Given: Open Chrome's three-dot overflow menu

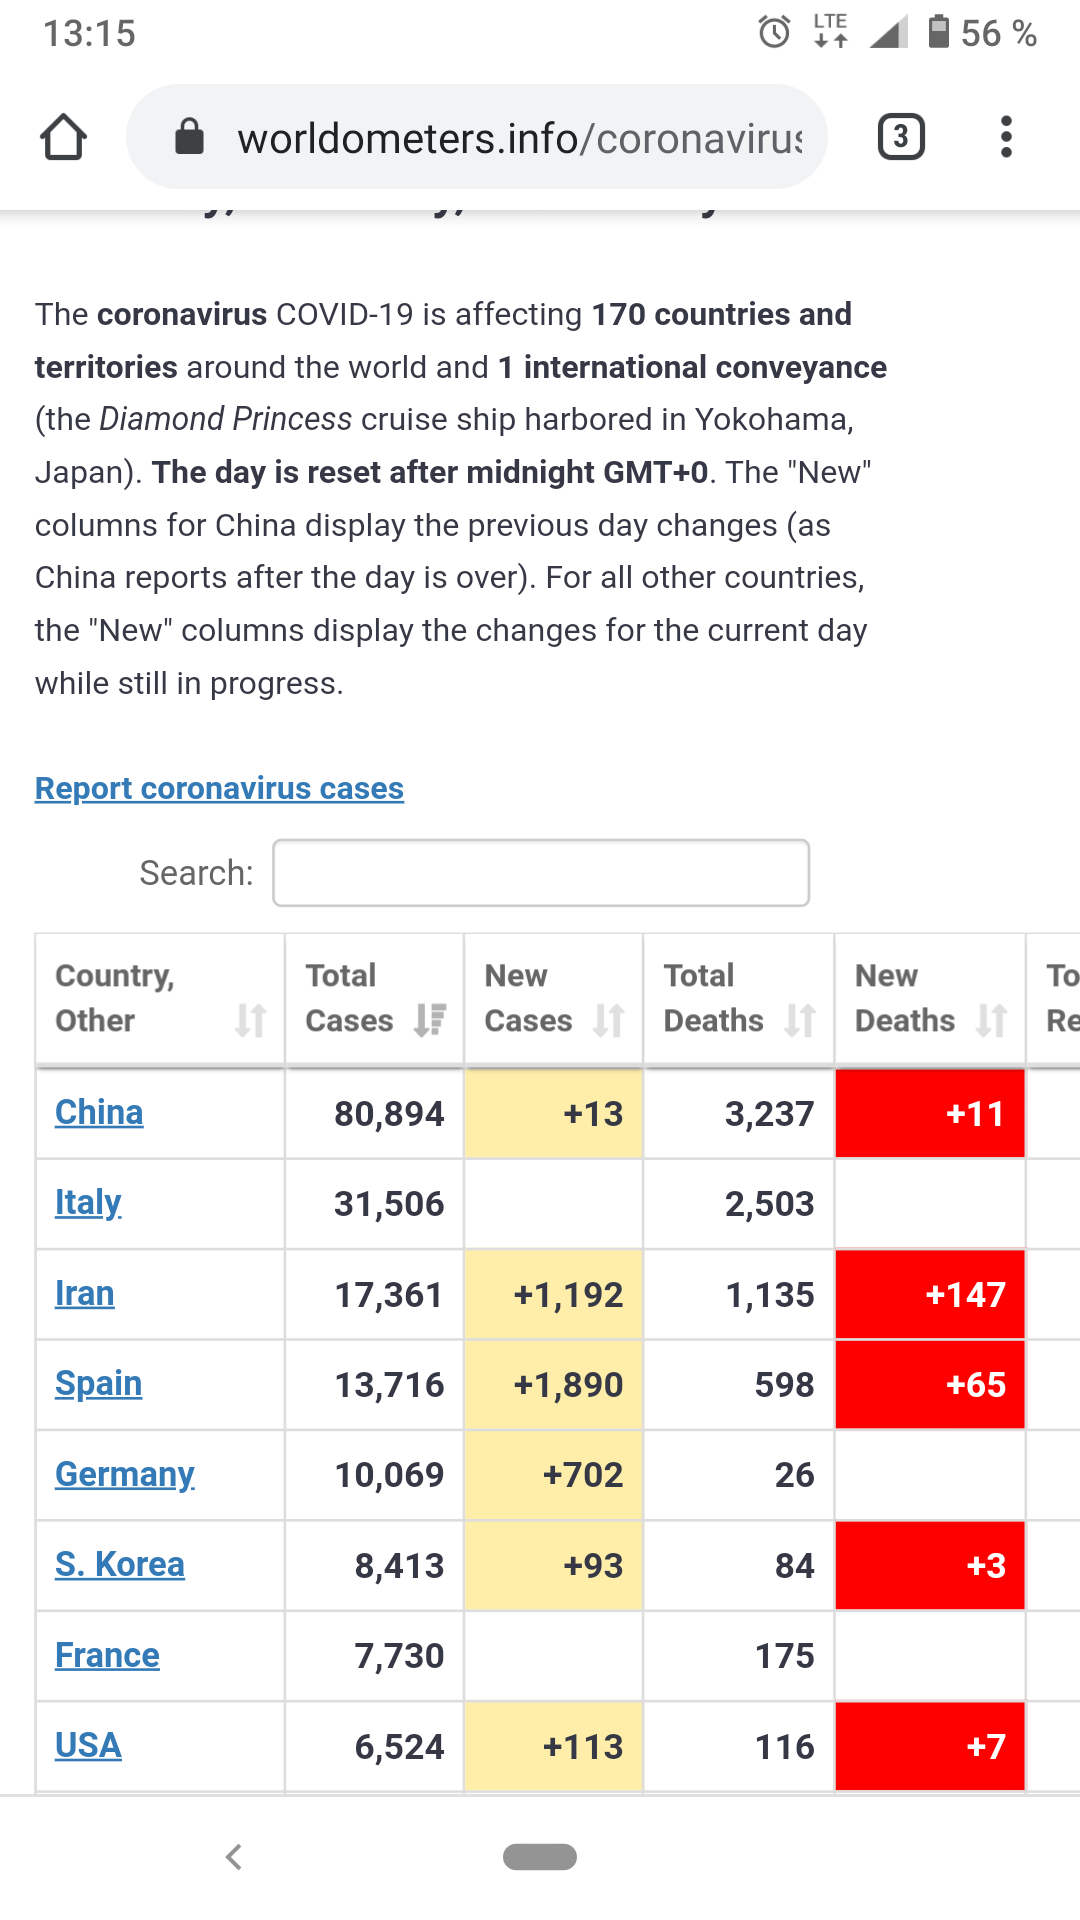Looking at the screenshot, I should [1006, 137].
